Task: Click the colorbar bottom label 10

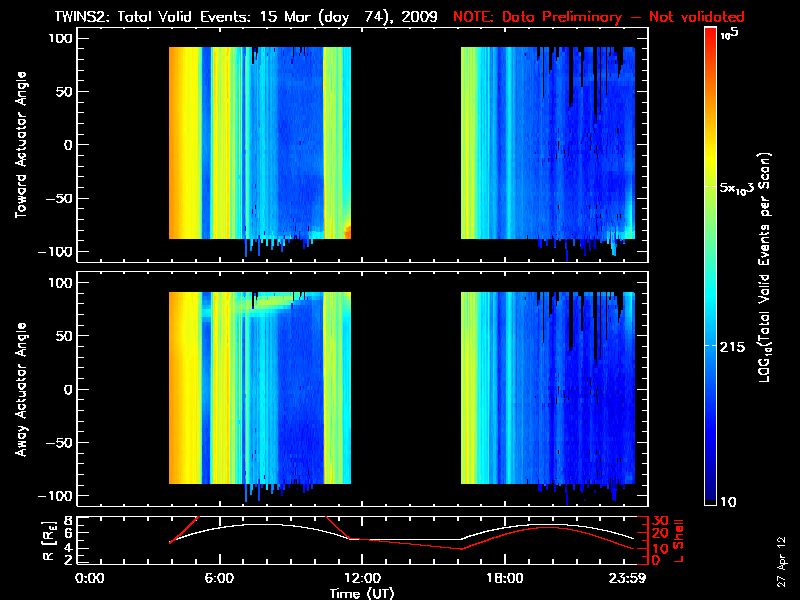Action: [729, 501]
